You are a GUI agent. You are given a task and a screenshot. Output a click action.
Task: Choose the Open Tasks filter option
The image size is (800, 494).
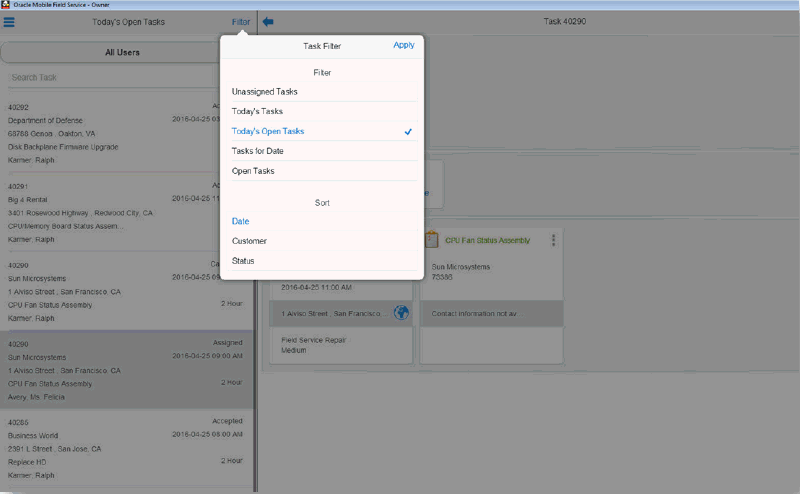322,171
